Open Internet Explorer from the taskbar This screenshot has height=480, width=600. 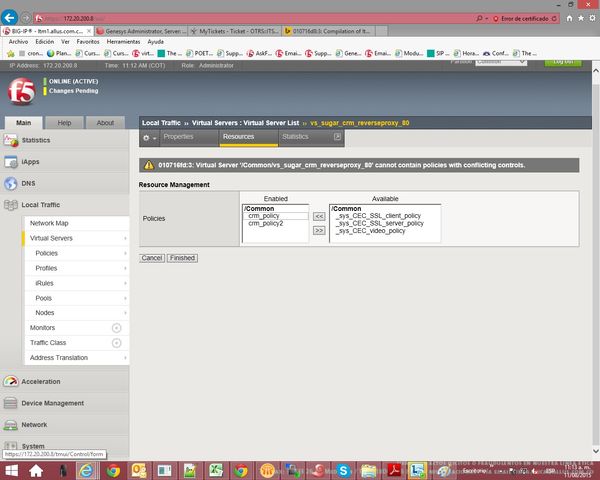point(86,470)
